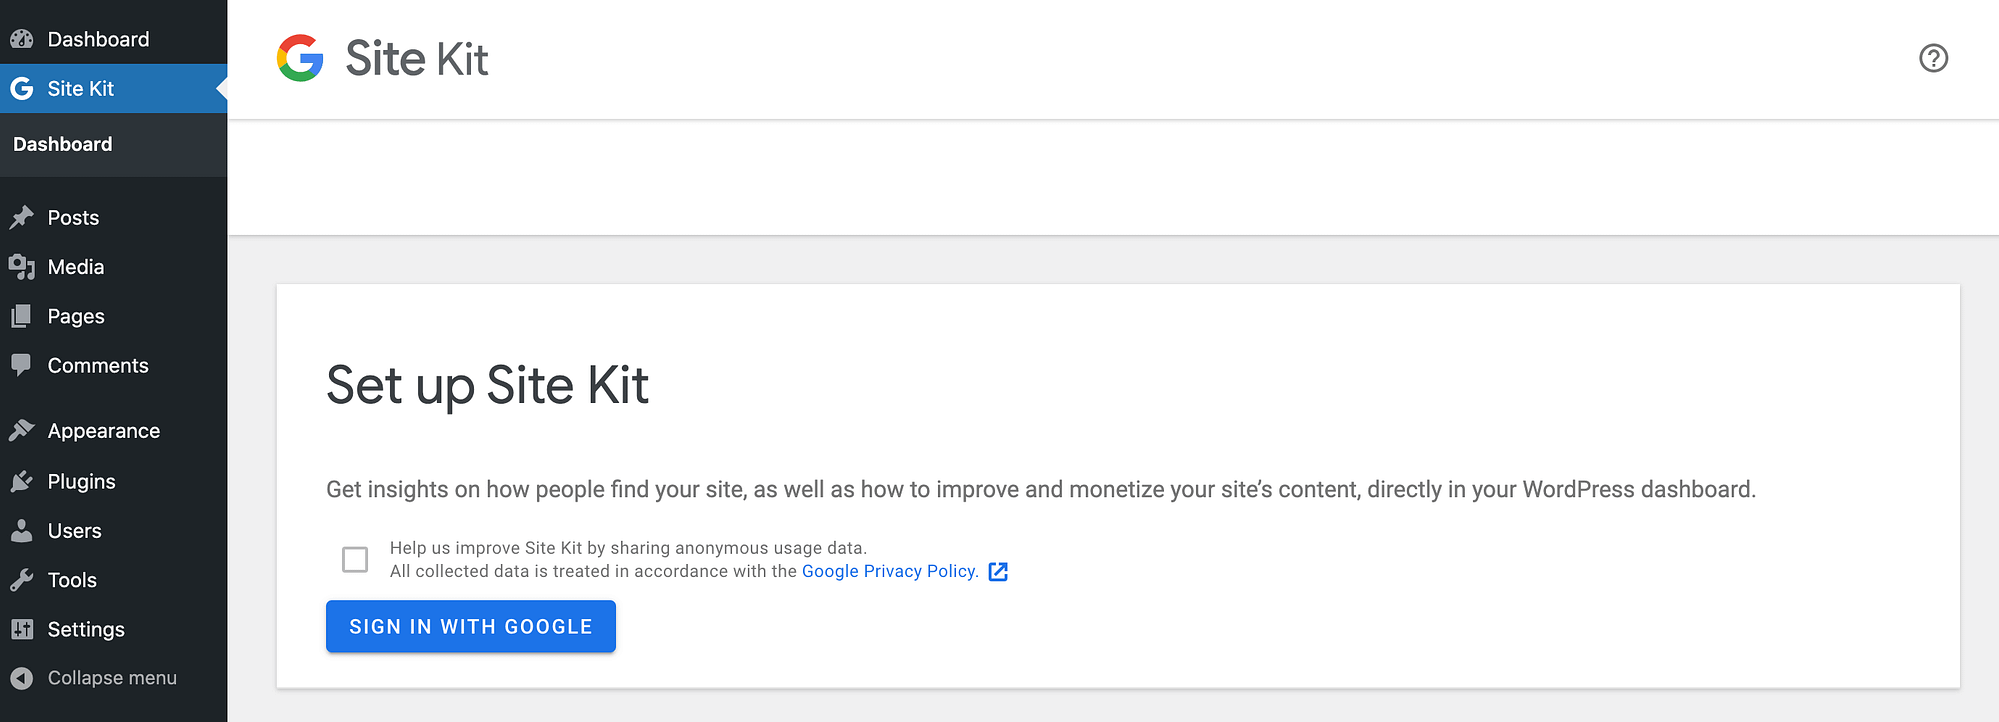Click the Dashboard gauge icon in sidebar
Screen dimensions: 1999x722
tap(22, 39)
